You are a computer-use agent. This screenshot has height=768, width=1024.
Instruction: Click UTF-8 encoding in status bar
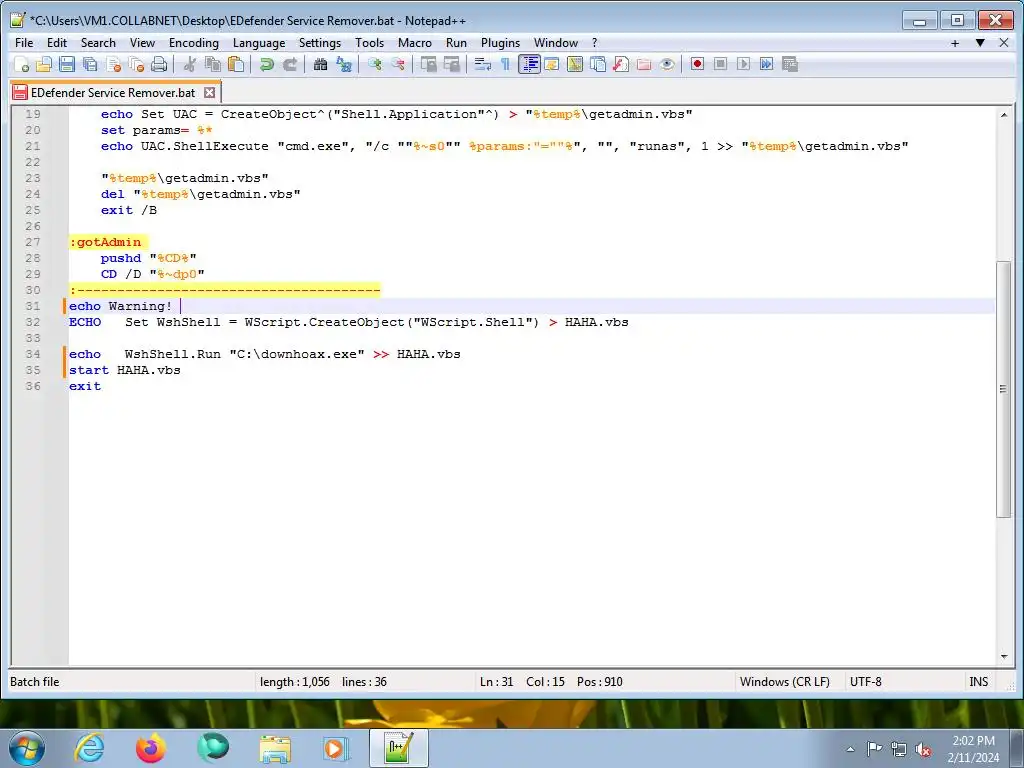point(865,681)
